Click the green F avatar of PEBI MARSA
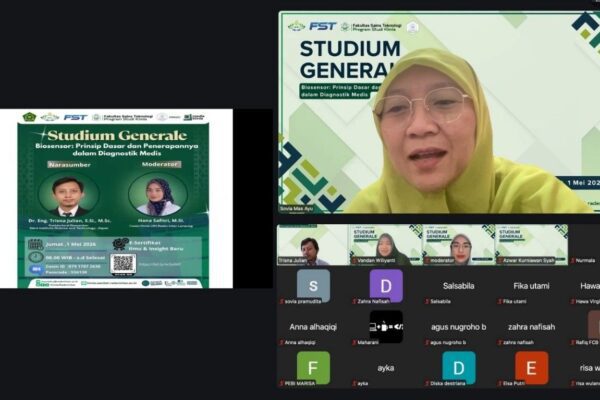Viewport: 600px width, 400px height. click(x=313, y=367)
